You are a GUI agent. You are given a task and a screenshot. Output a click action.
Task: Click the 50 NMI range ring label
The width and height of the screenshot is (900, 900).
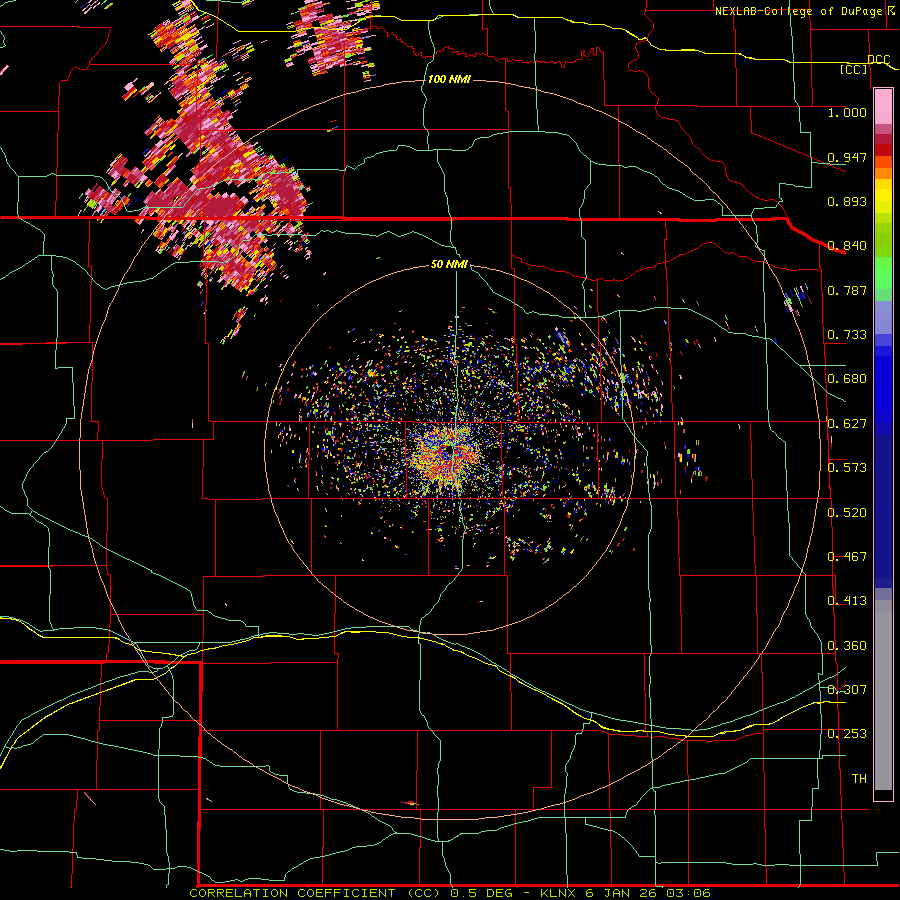[x=449, y=264]
